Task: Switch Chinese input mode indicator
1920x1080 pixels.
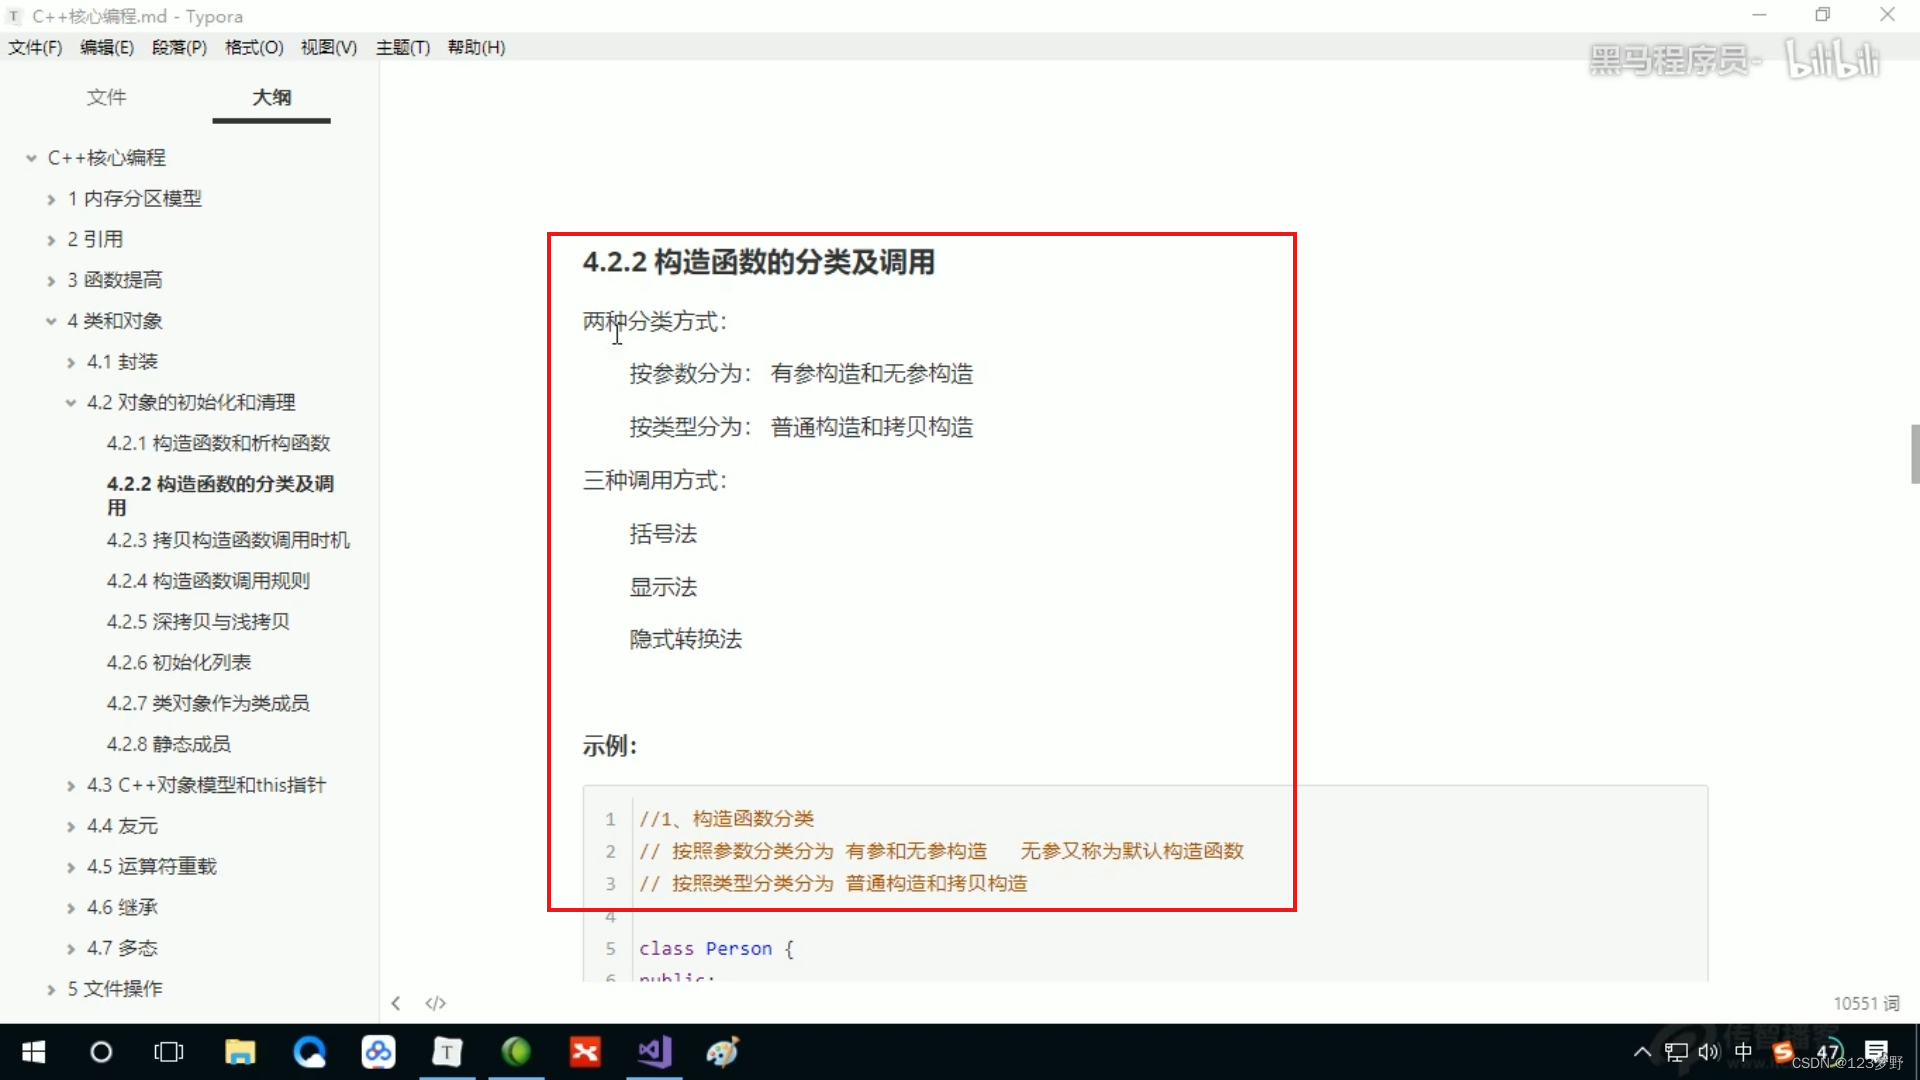Action: coord(1743,1052)
